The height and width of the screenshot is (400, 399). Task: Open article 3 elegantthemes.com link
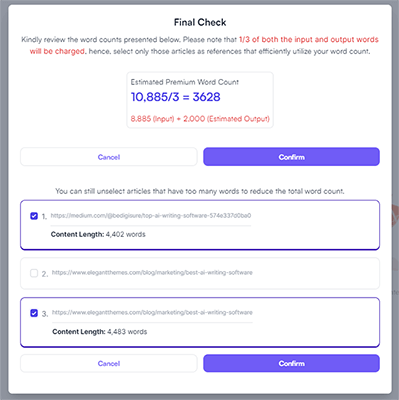pos(152,312)
